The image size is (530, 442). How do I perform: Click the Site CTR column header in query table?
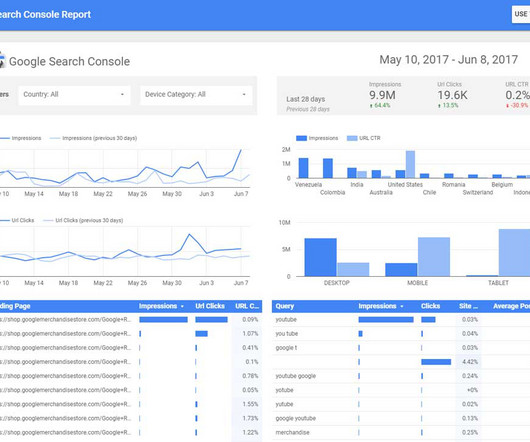point(468,306)
